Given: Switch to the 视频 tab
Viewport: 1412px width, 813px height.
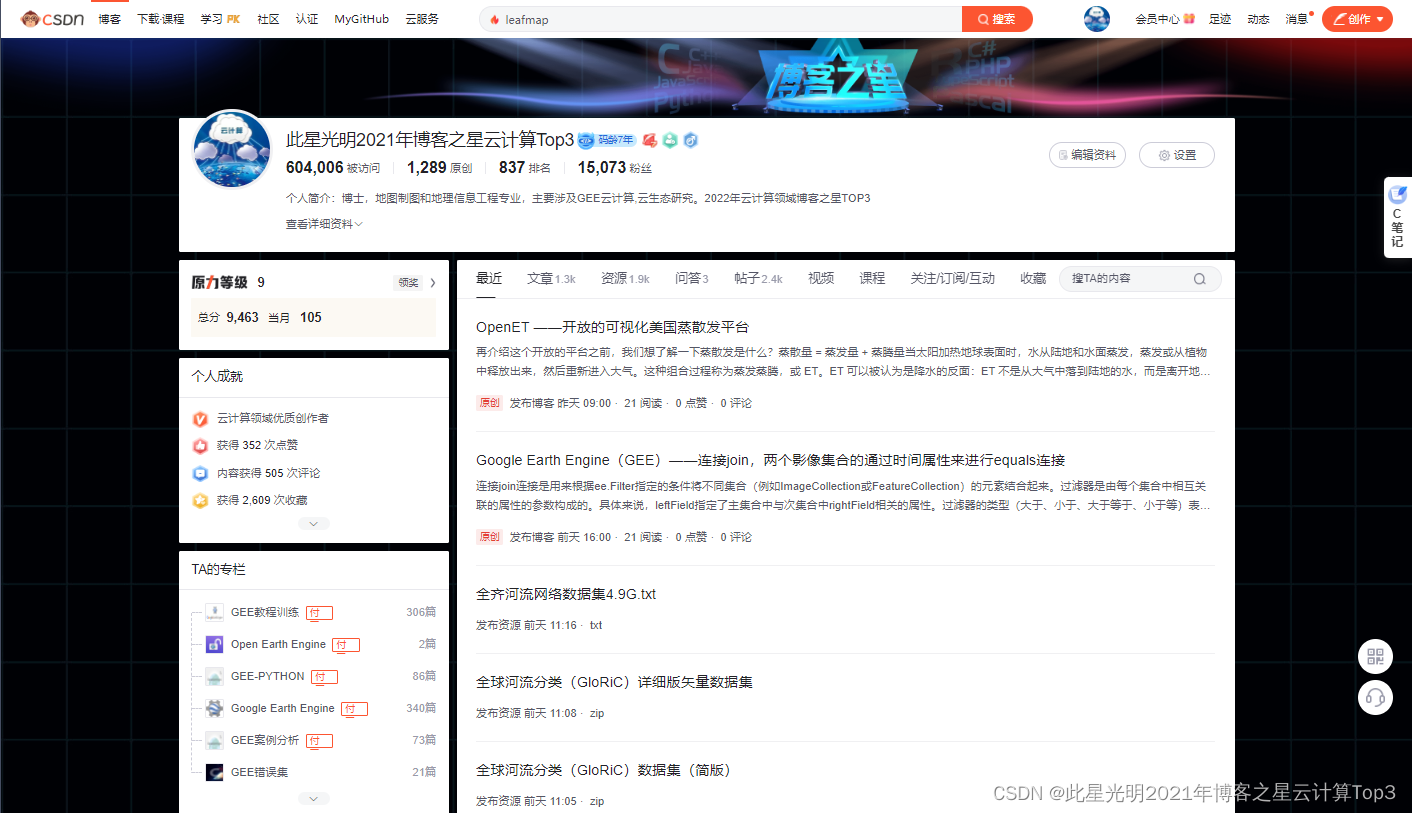Looking at the screenshot, I should [x=821, y=278].
